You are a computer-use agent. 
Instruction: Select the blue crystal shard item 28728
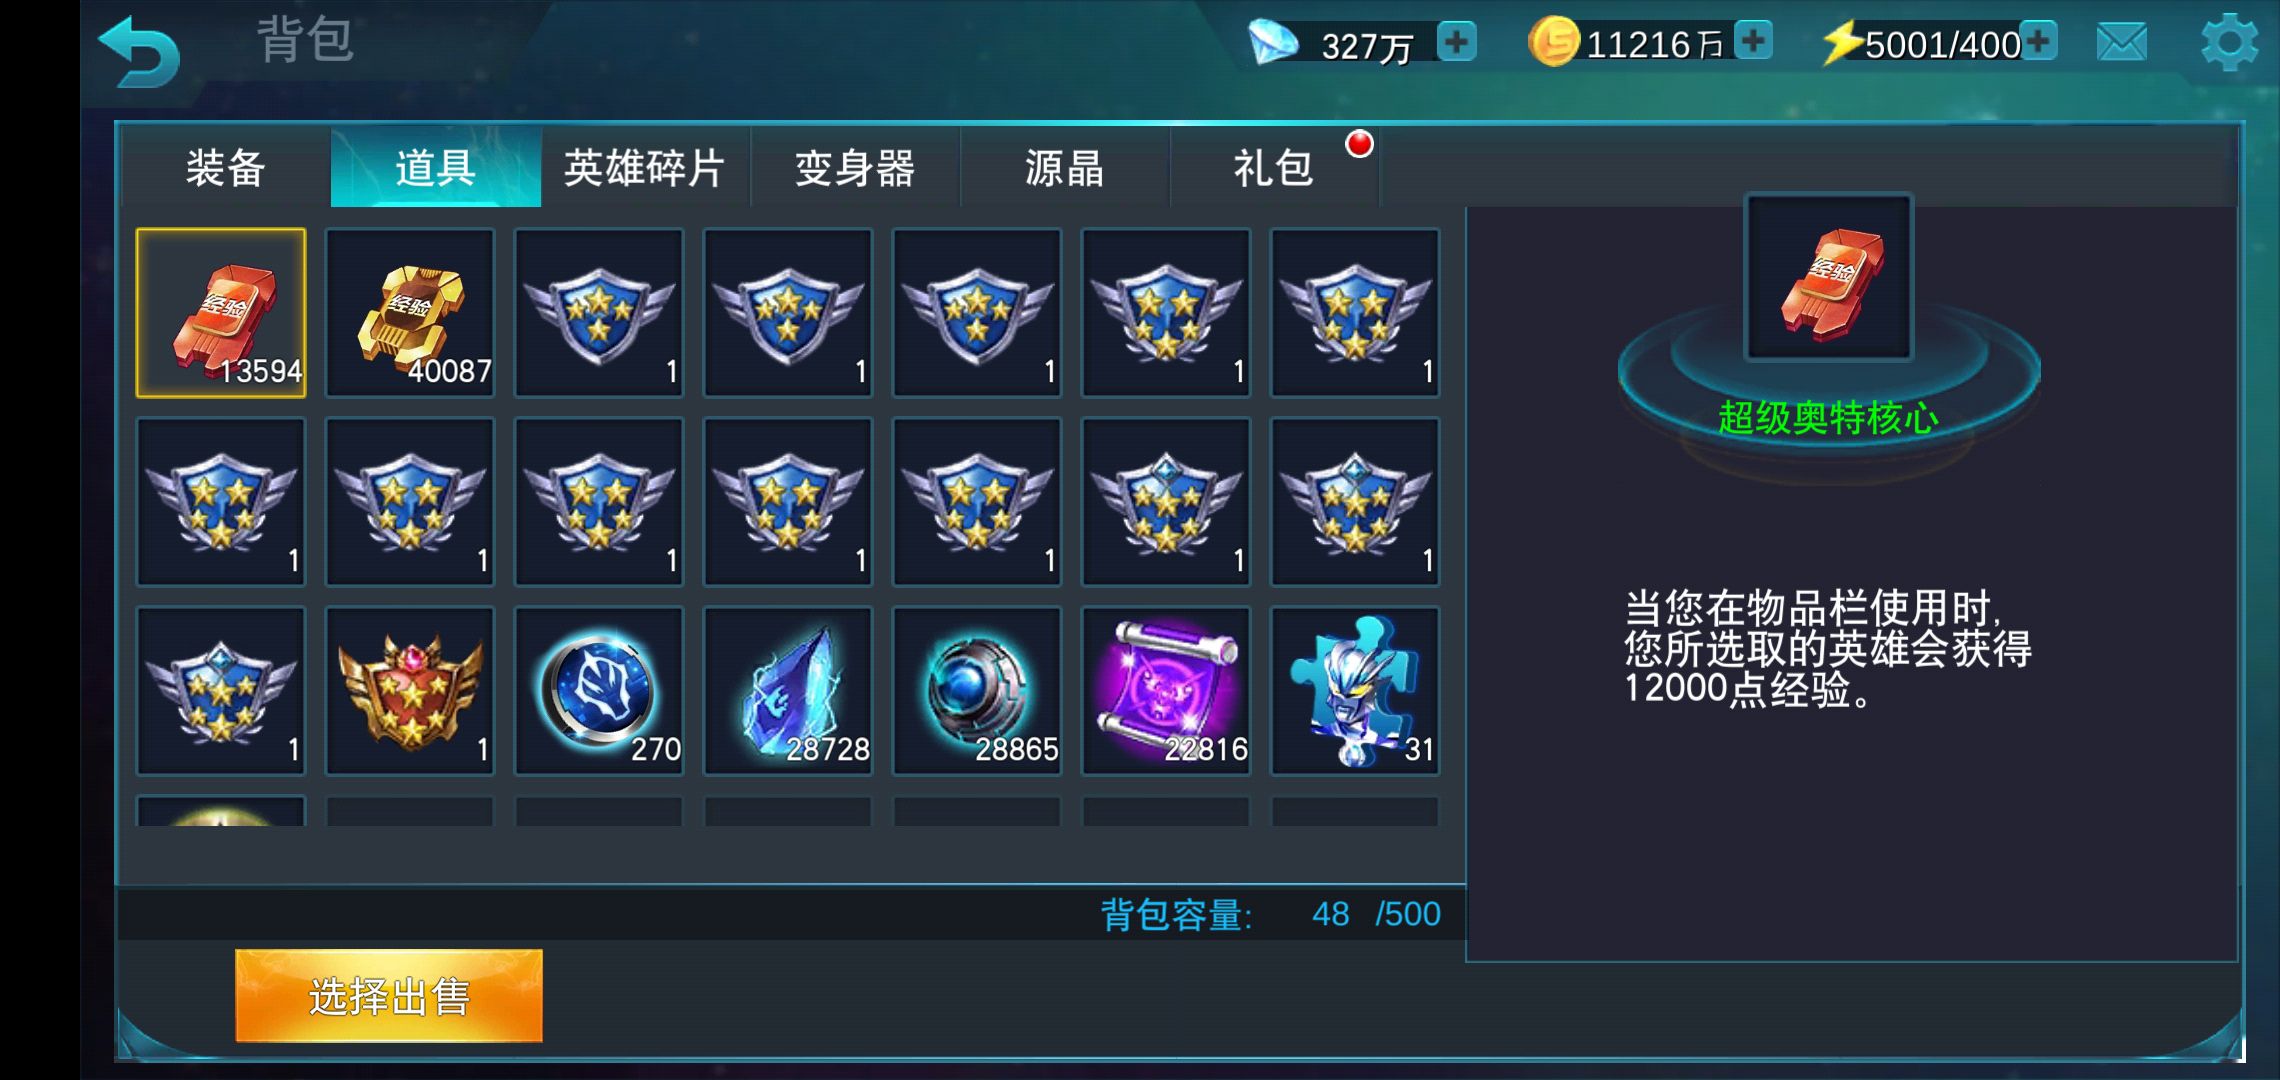[x=788, y=691]
